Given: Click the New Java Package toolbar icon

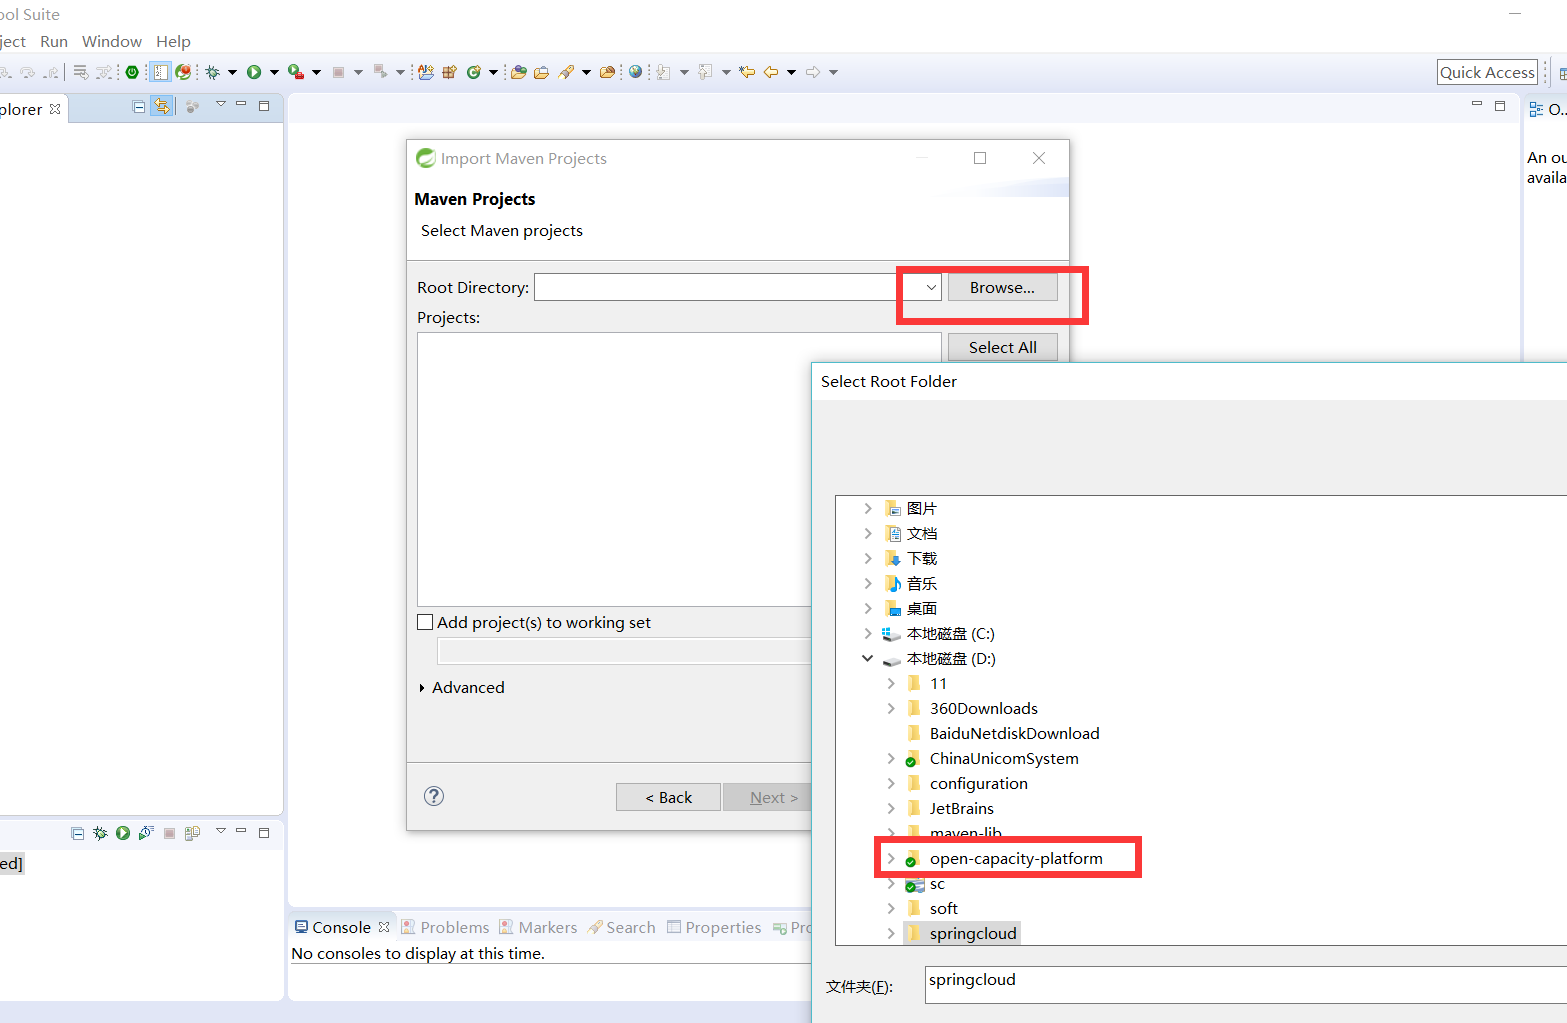Looking at the screenshot, I should coord(449,72).
